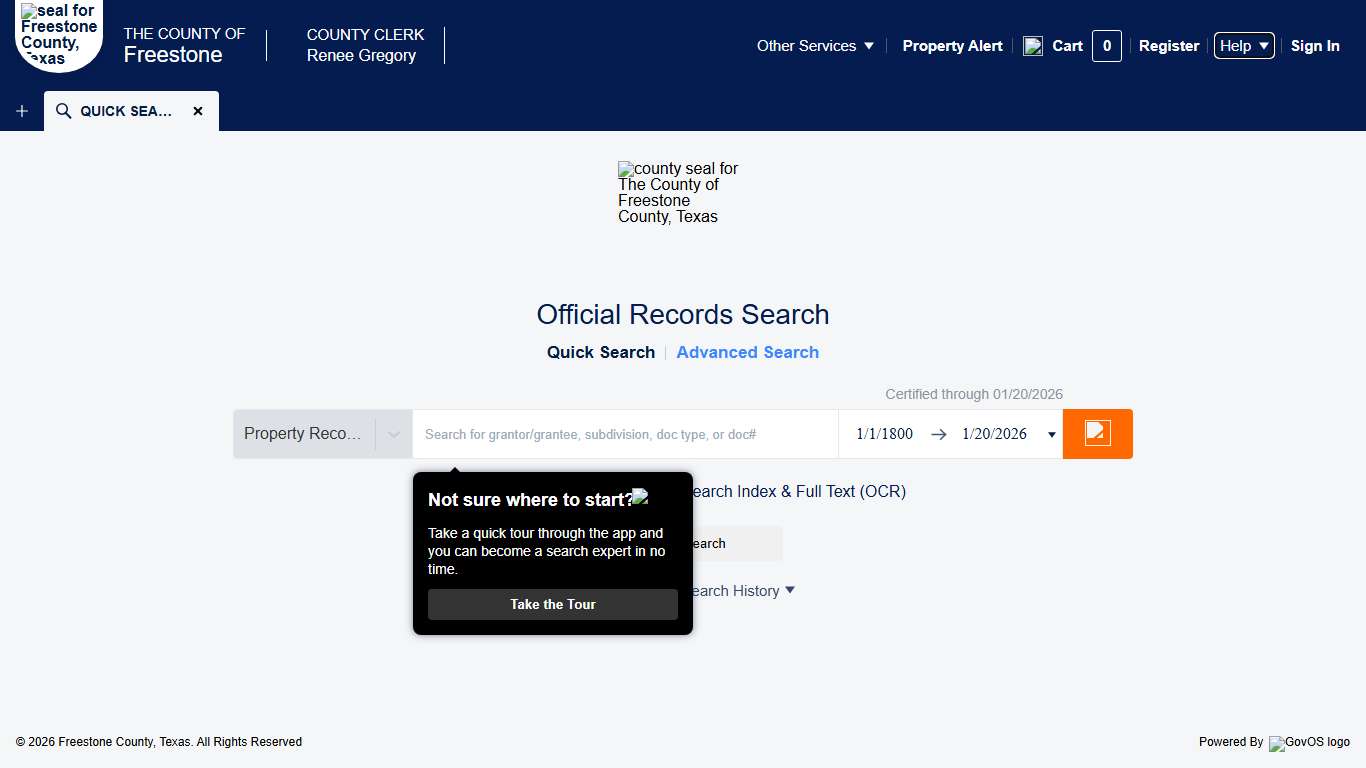The width and height of the screenshot is (1366, 768).
Task: Click the orange search icon button
Action: click(1097, 434)
